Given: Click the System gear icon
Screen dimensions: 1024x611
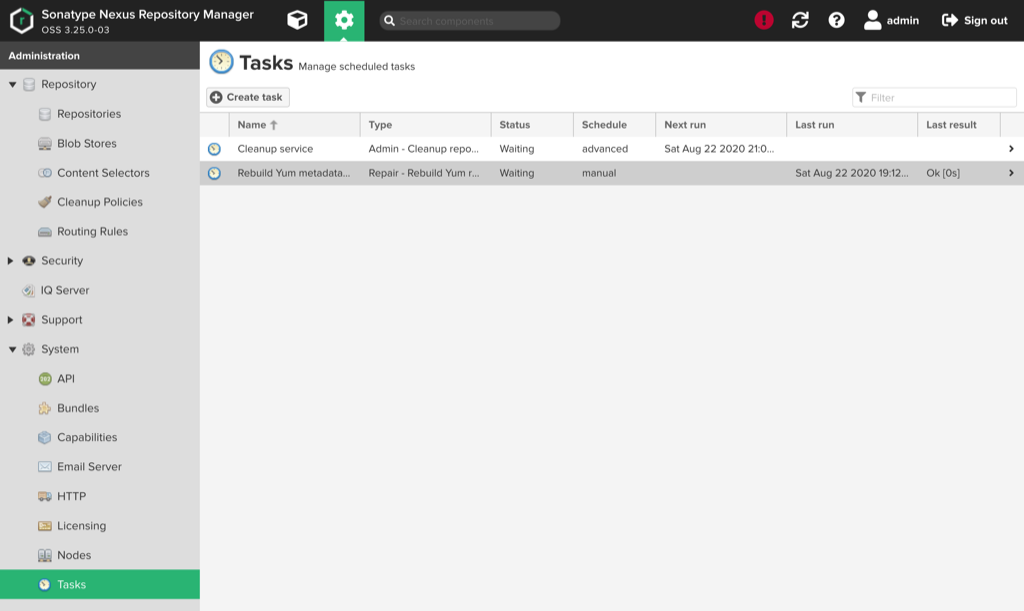Looking at the screenshot, I should coord(29,349).
